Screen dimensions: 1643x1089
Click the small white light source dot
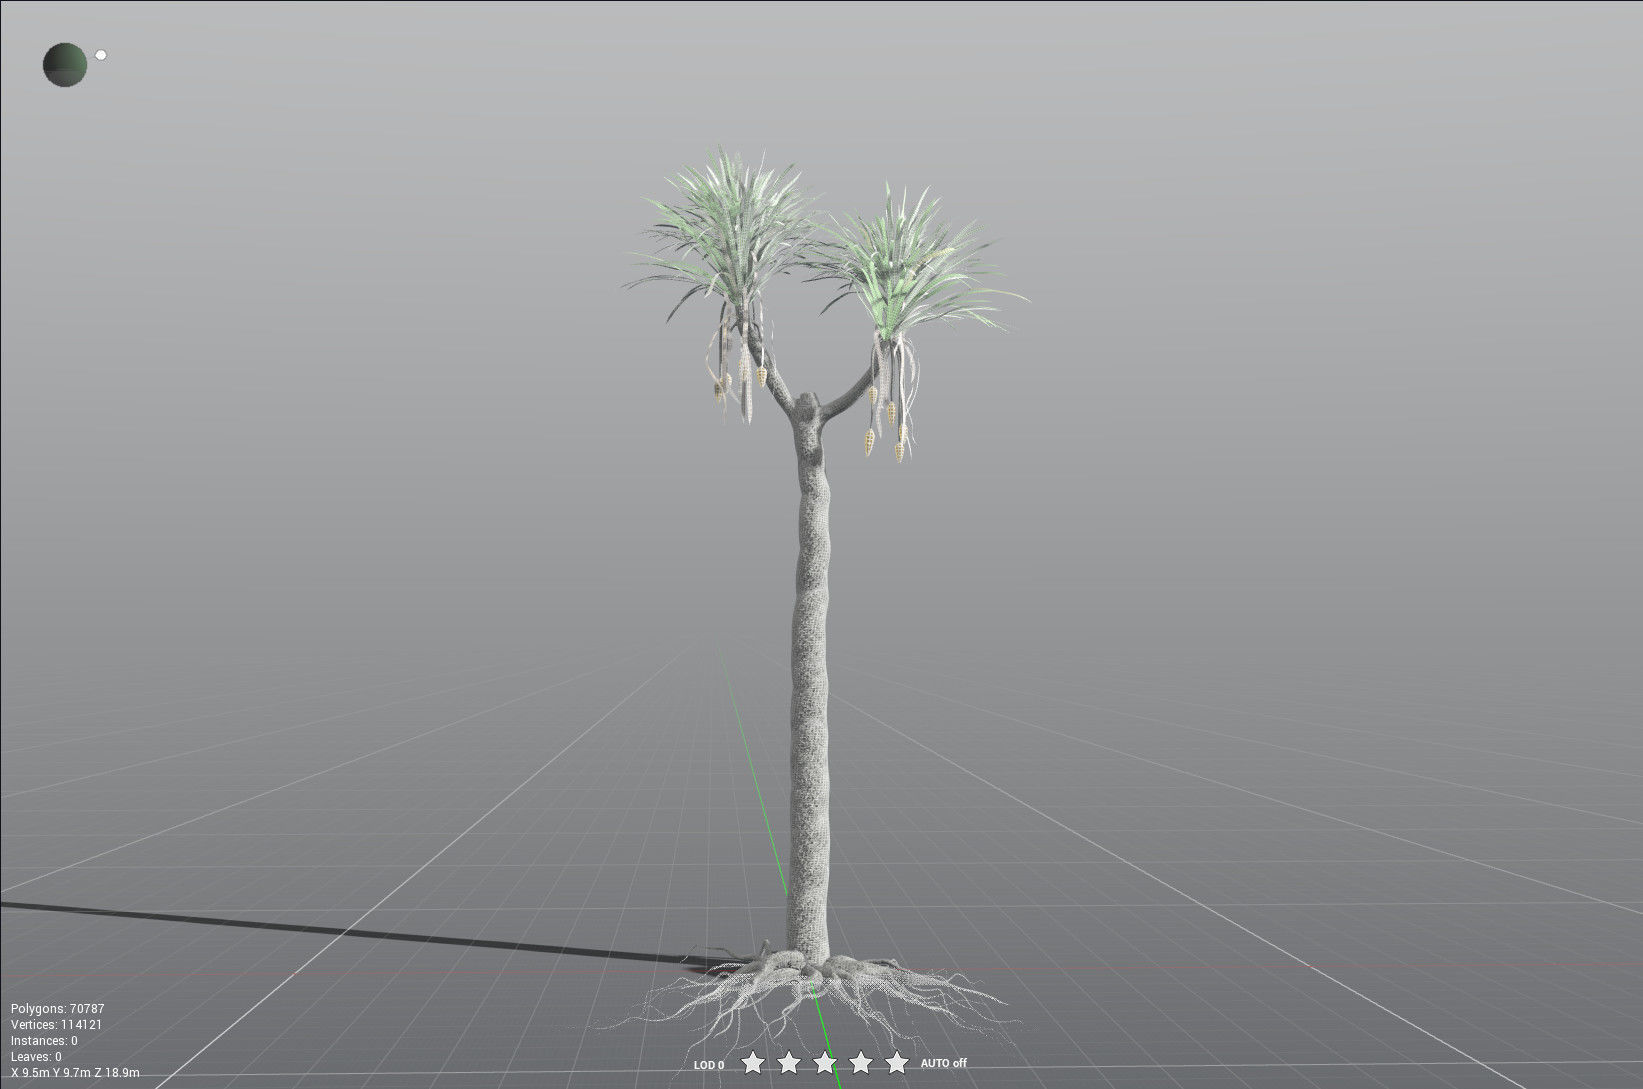pyautogui.click(x=100, y=55)
